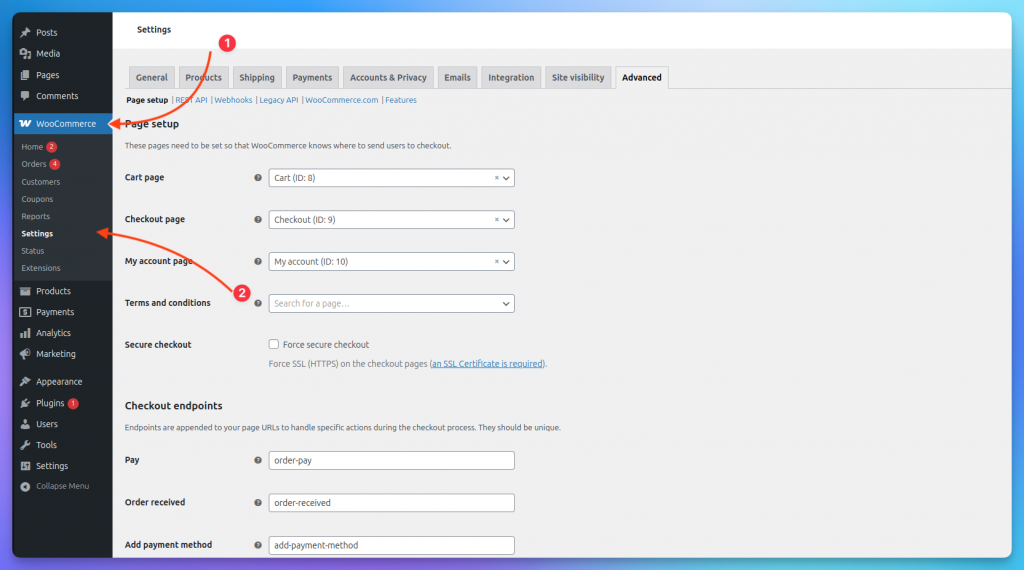Click help icon next to My account page
This screenshot has height=570, width=1024.
coord(258,261)
